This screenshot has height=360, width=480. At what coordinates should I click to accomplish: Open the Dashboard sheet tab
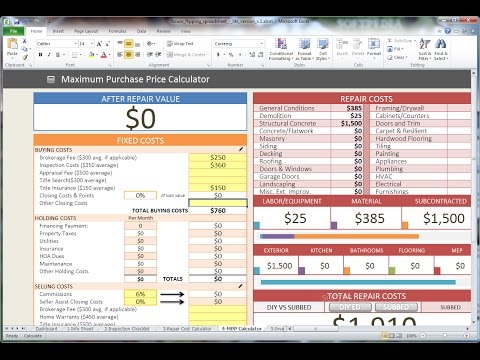point(46,329)
